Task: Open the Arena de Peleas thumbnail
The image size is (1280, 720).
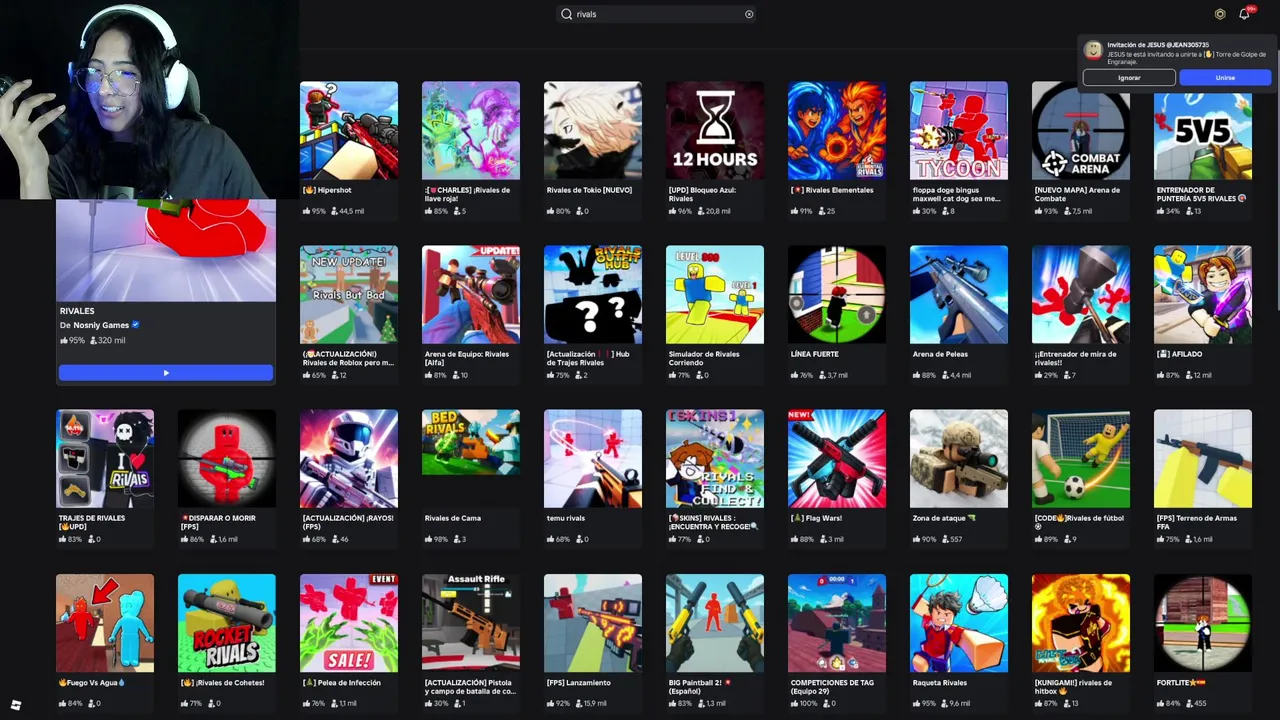Action: coord(959,295)
